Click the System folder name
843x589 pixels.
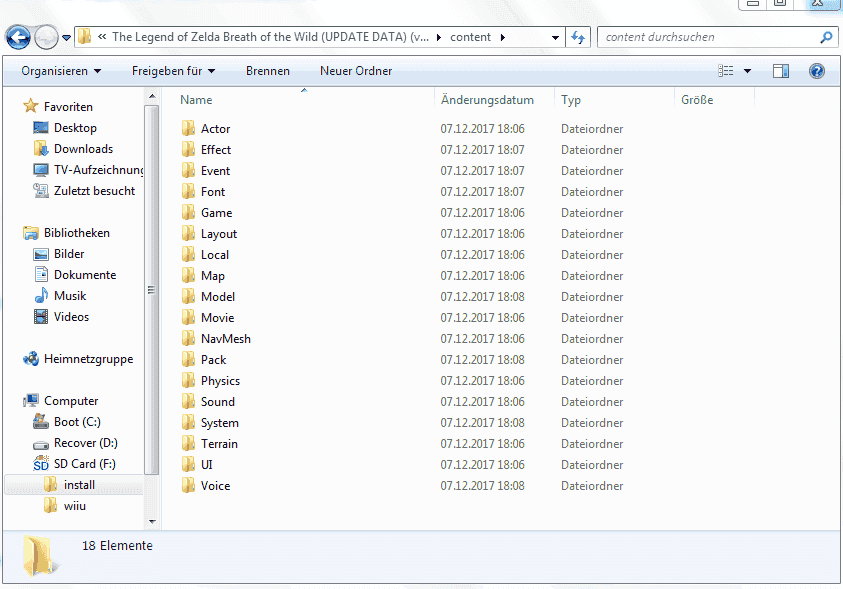(220, 423)
